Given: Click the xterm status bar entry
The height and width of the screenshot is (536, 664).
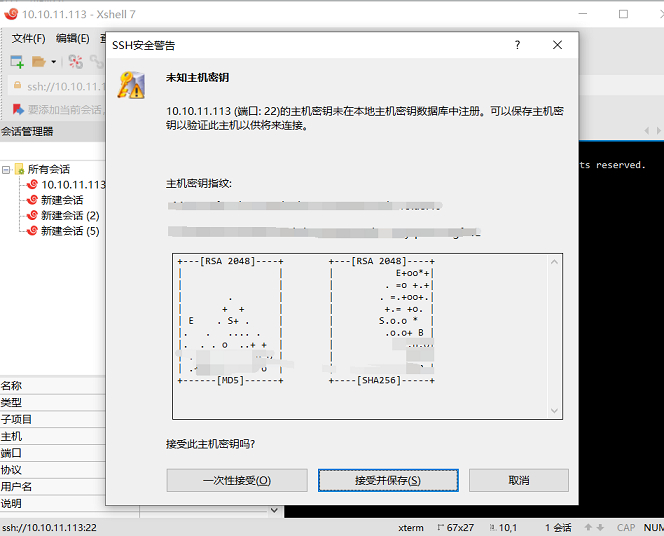Looking at the screenshot, I should click(411, 528).
